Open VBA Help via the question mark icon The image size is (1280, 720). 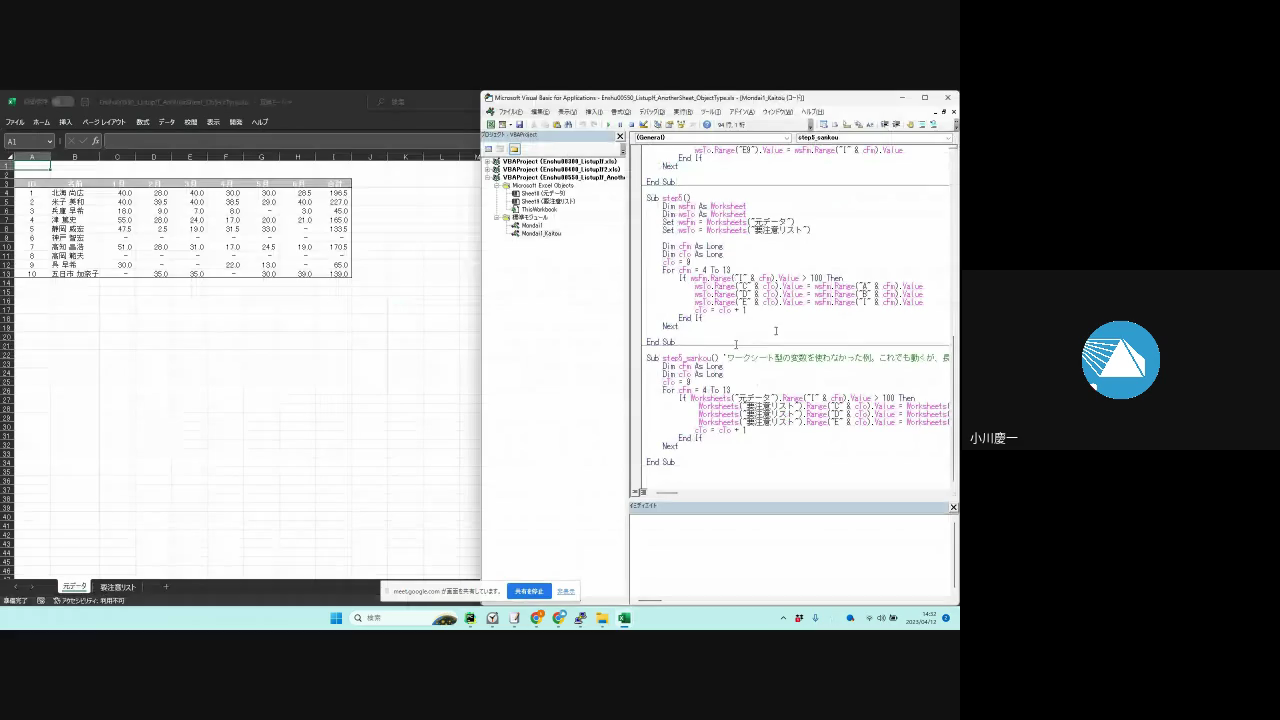point(707,125)
